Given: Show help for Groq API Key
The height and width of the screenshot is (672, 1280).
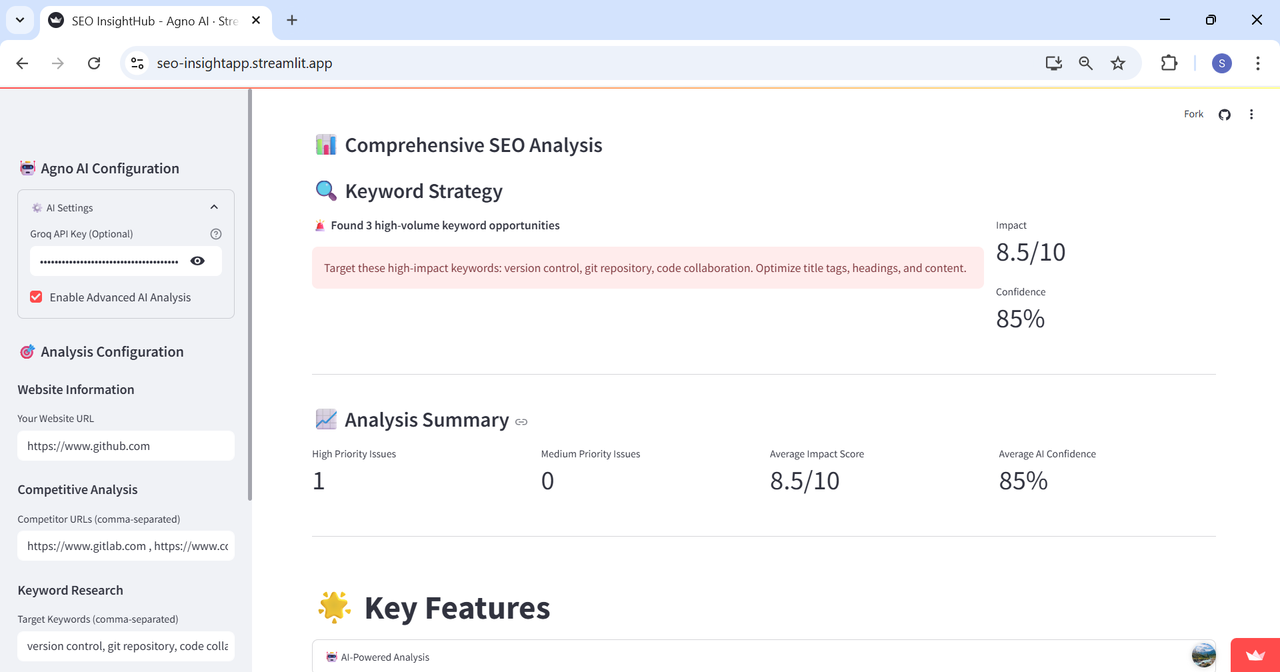Looking at the screenshot, I should (216, 234).
